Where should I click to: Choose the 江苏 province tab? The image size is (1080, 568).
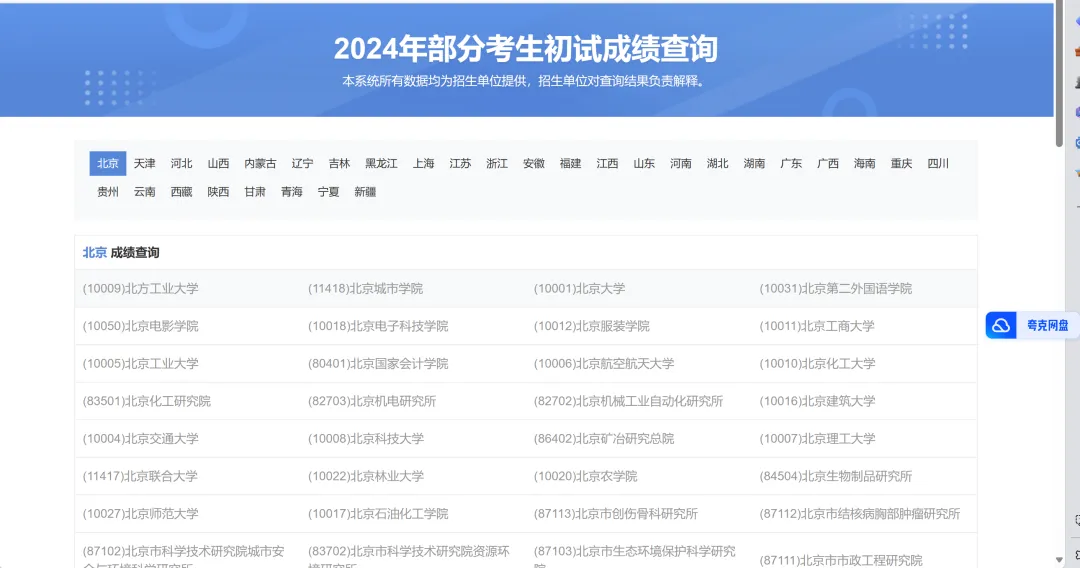[460, 163]
